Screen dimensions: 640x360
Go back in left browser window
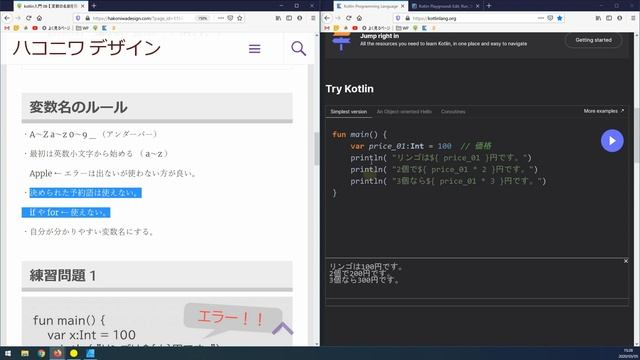7,18
